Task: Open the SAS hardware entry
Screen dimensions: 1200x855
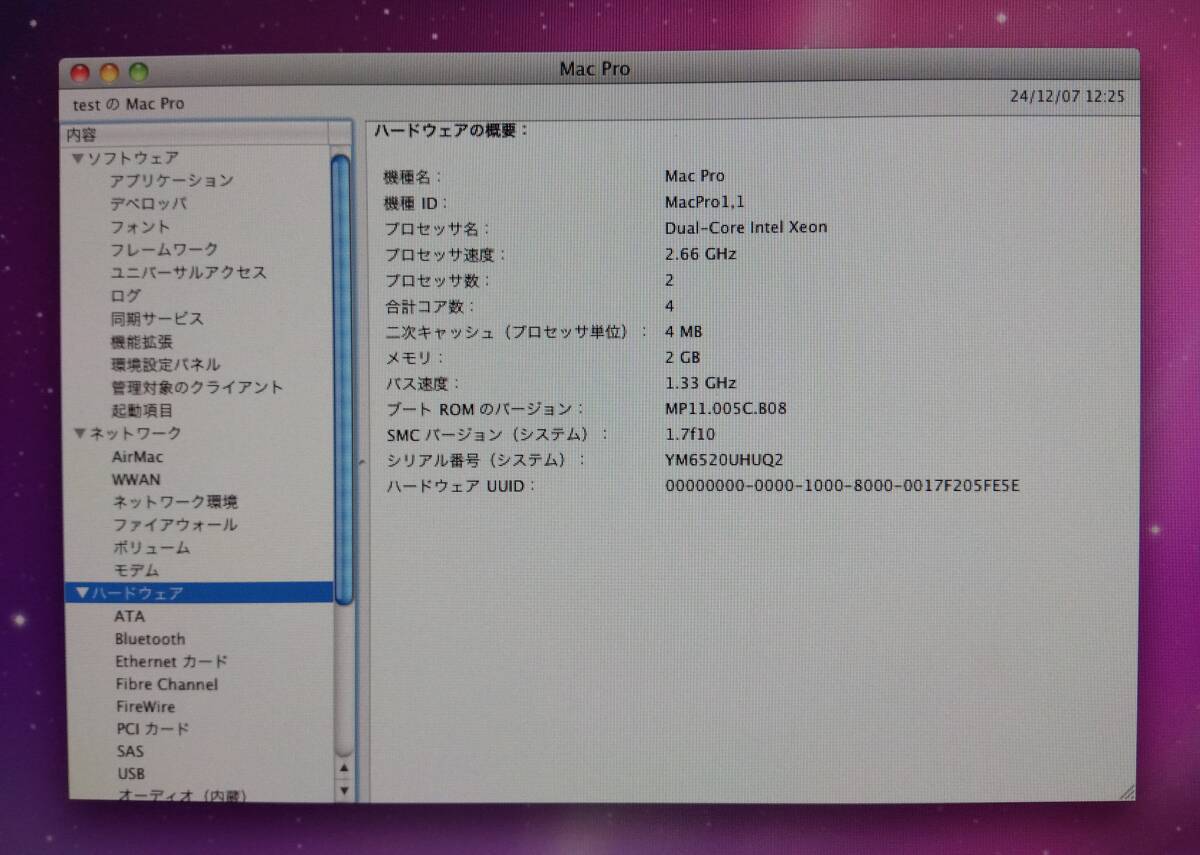Action: tap(130, 751)
